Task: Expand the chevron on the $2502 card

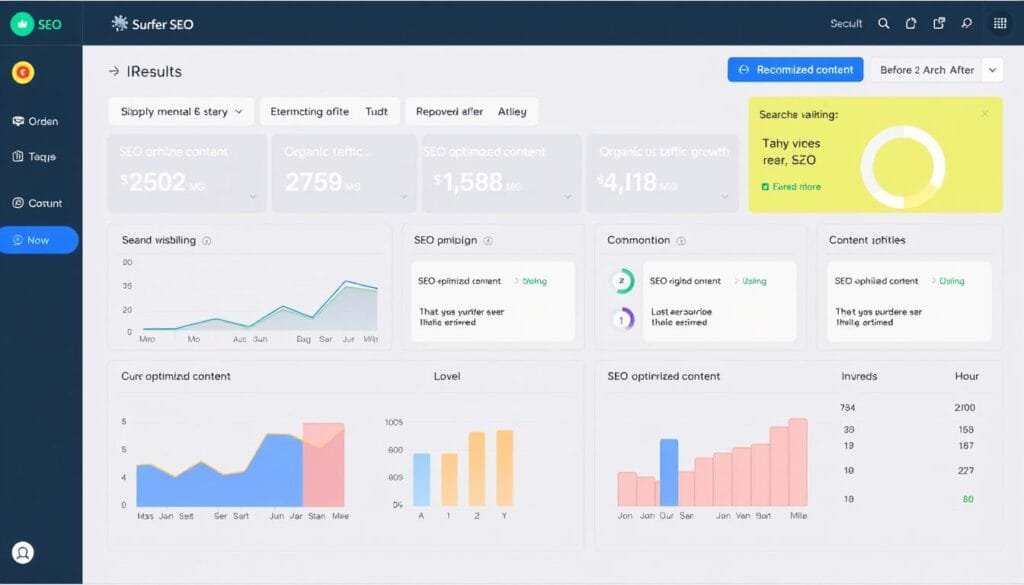Action: point(251,197)
